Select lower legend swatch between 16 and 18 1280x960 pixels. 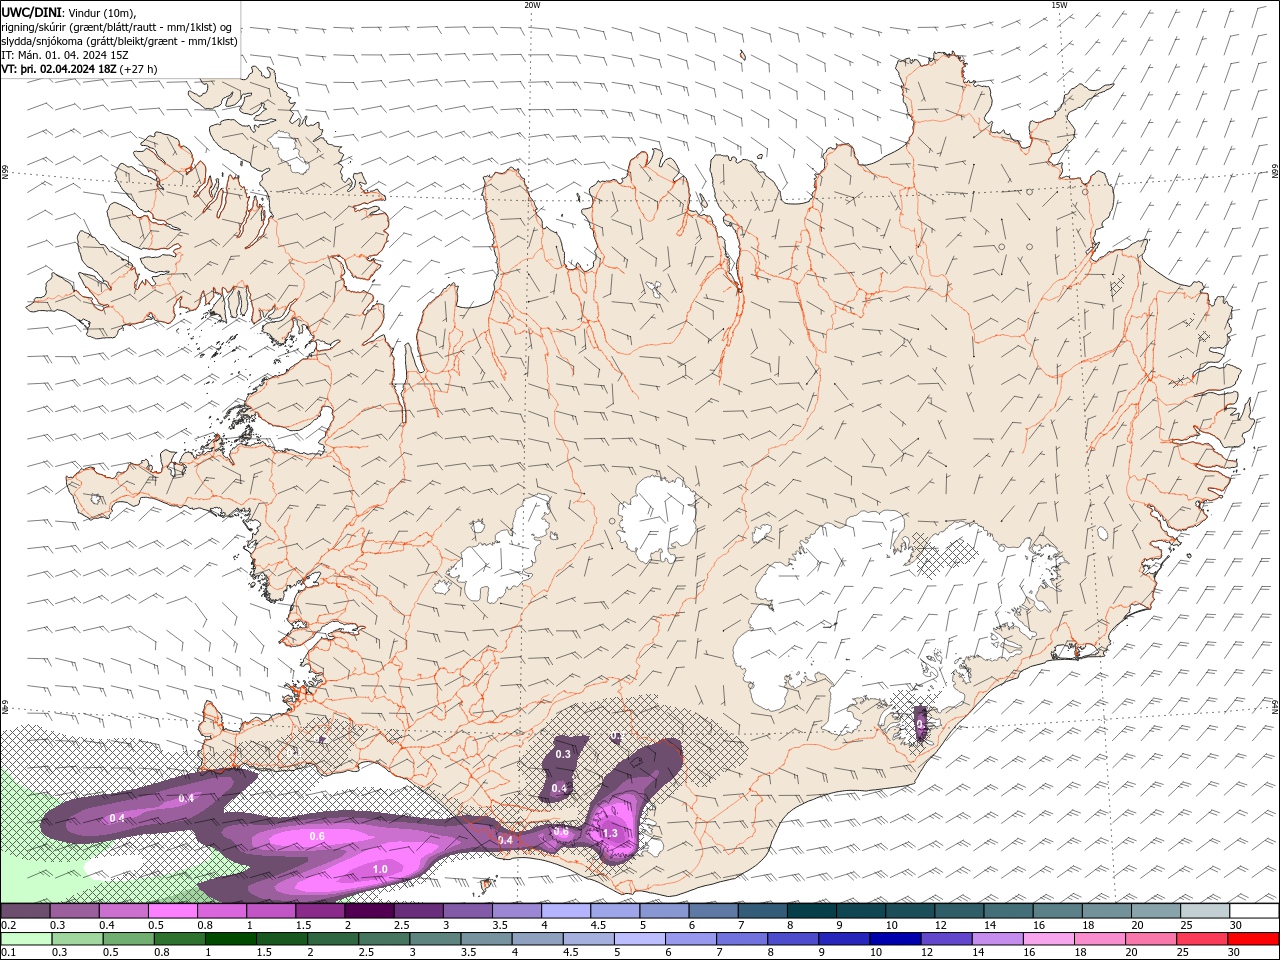1050,939
